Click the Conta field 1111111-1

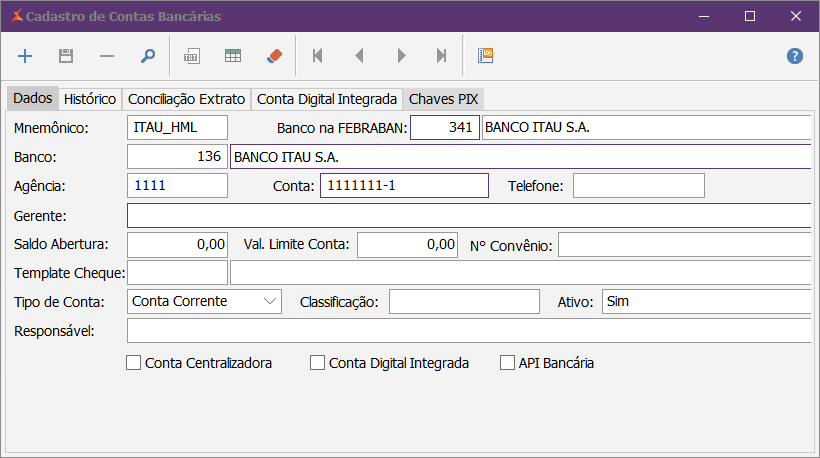pos(404,186)
